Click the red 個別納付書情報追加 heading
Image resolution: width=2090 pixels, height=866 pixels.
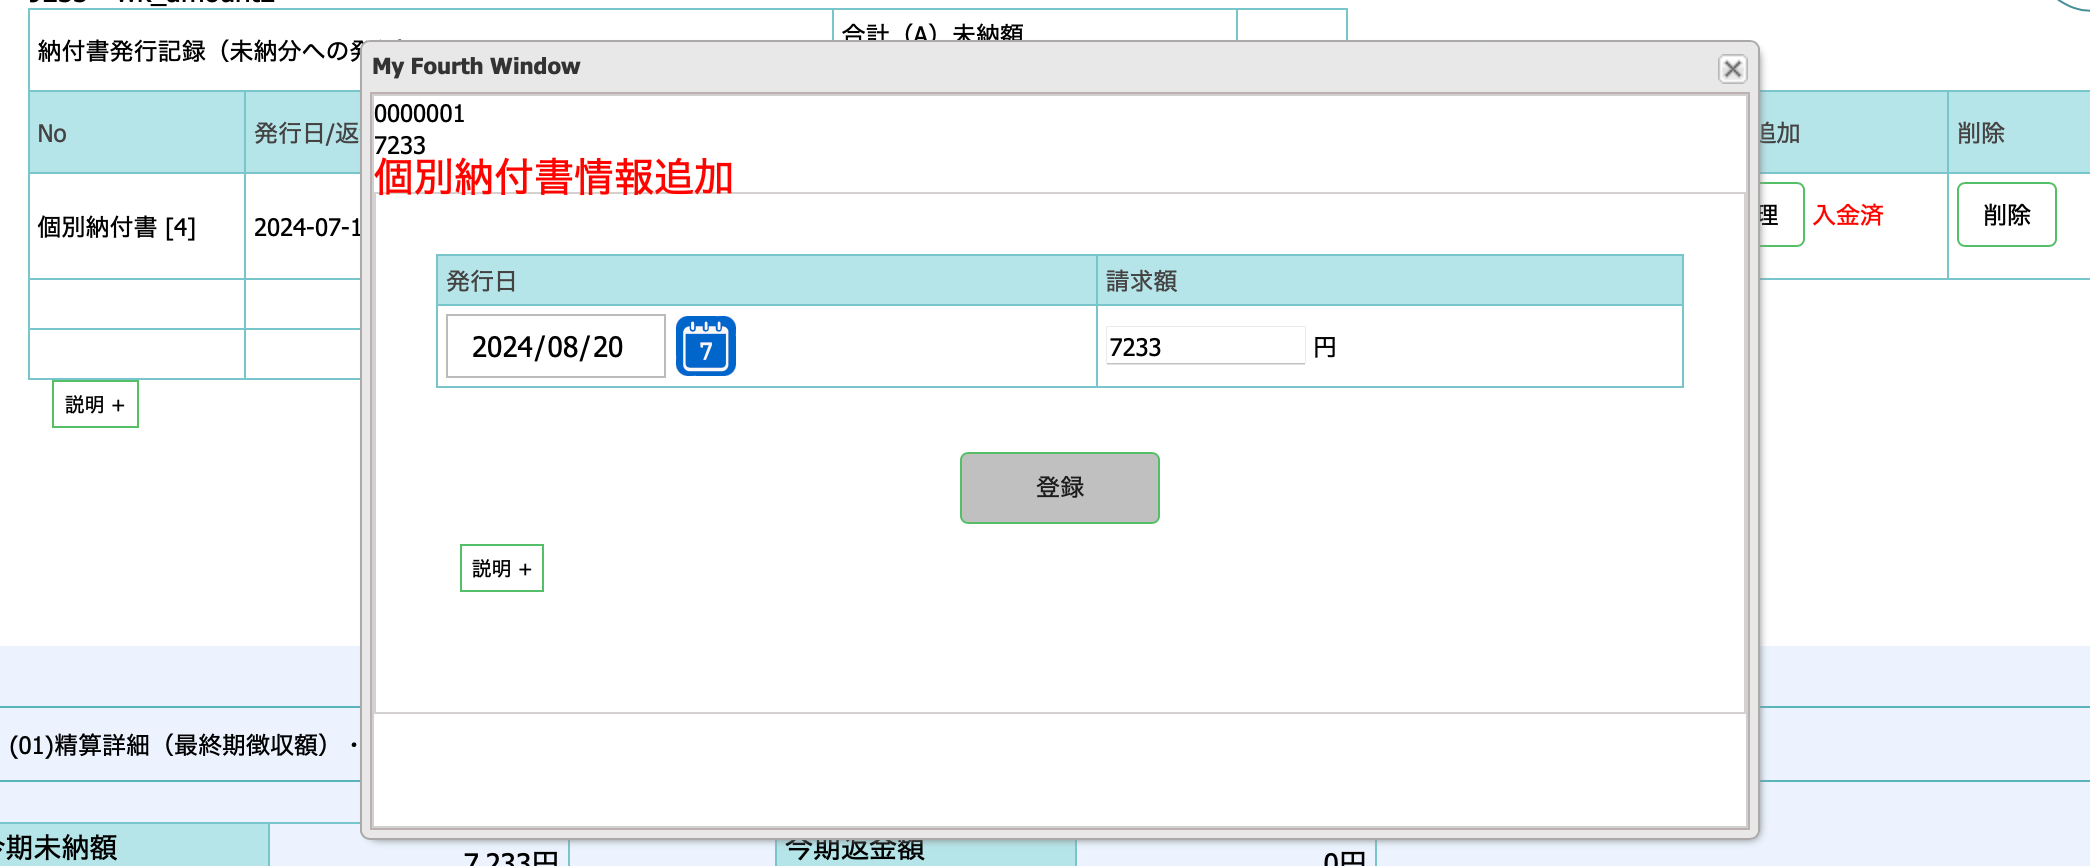tap(553, 177)
